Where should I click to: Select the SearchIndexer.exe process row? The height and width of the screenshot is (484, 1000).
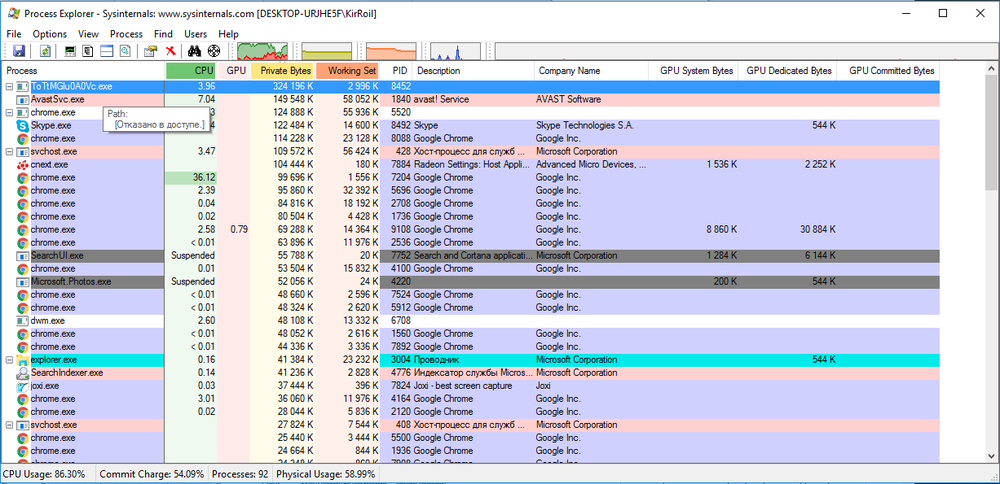click(x=472, y=373)
